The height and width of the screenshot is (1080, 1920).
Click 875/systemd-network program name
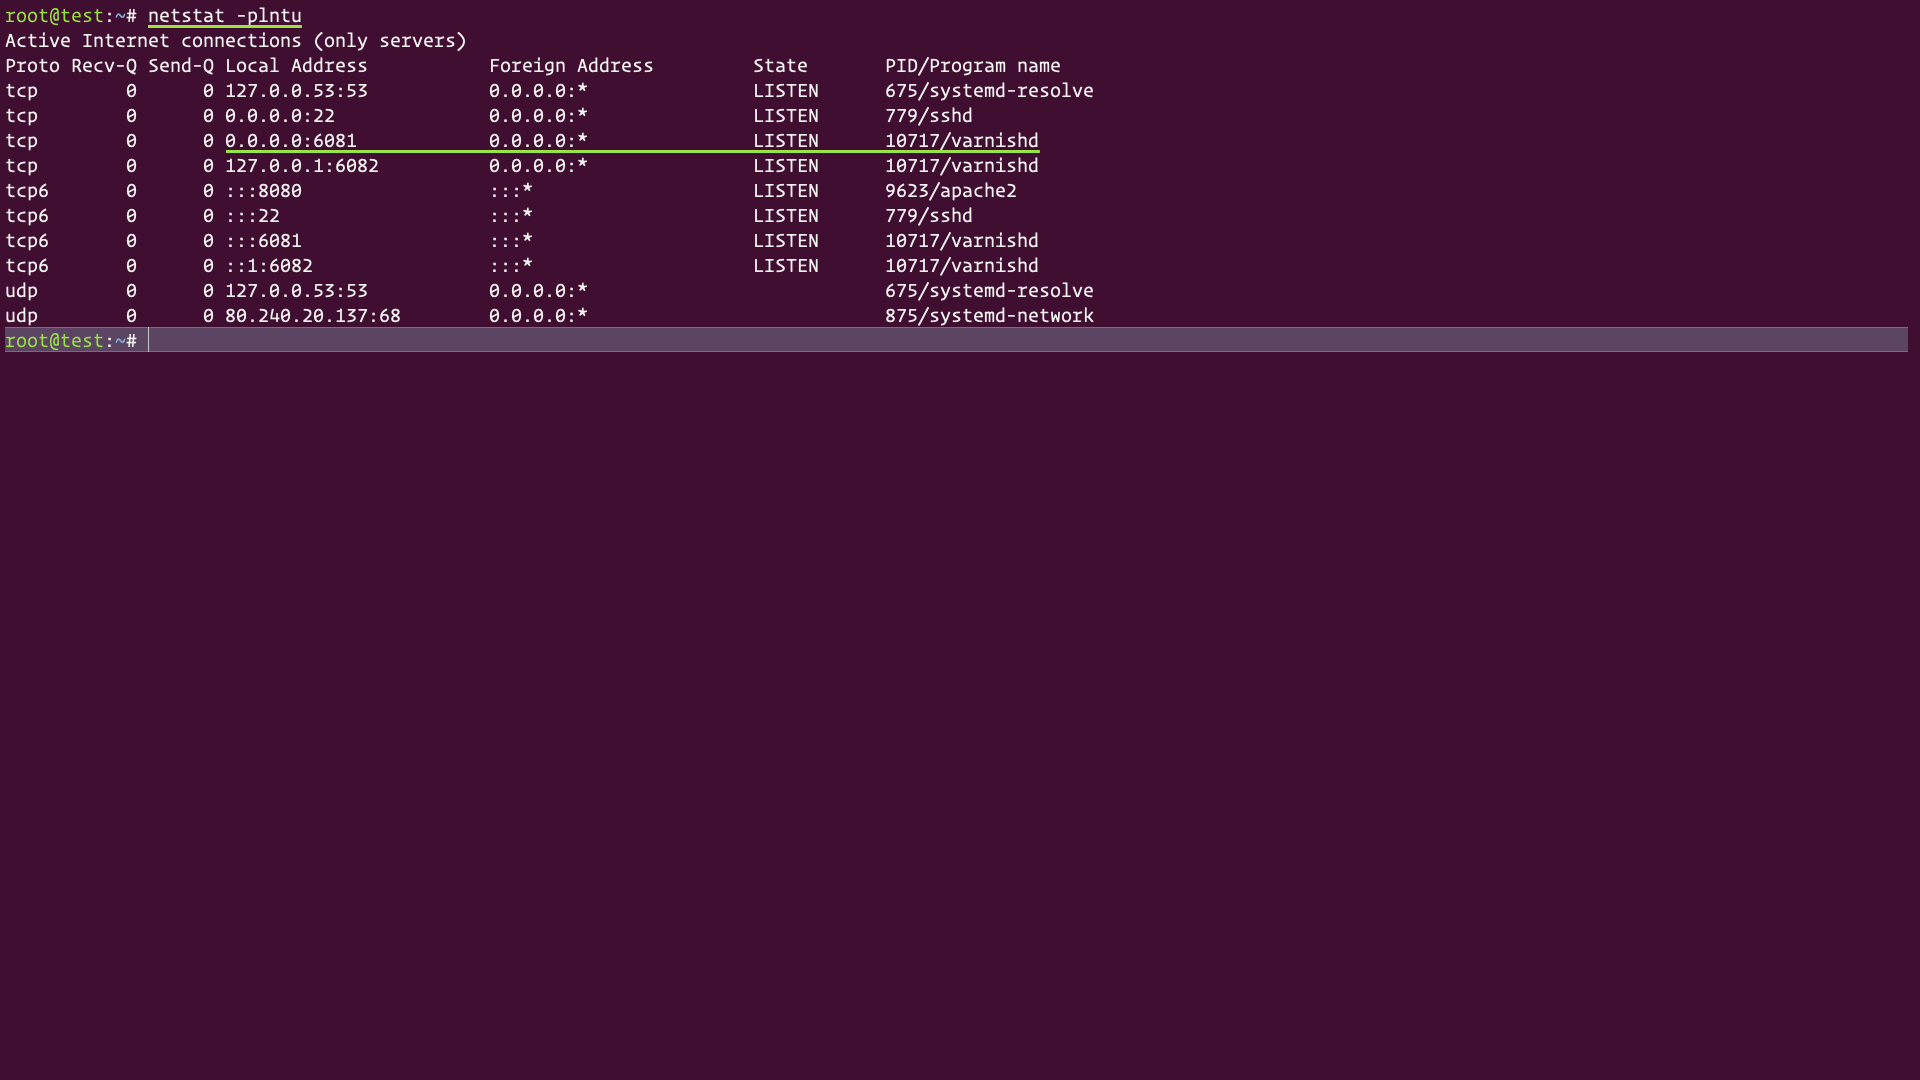click(x=989, y=316)
